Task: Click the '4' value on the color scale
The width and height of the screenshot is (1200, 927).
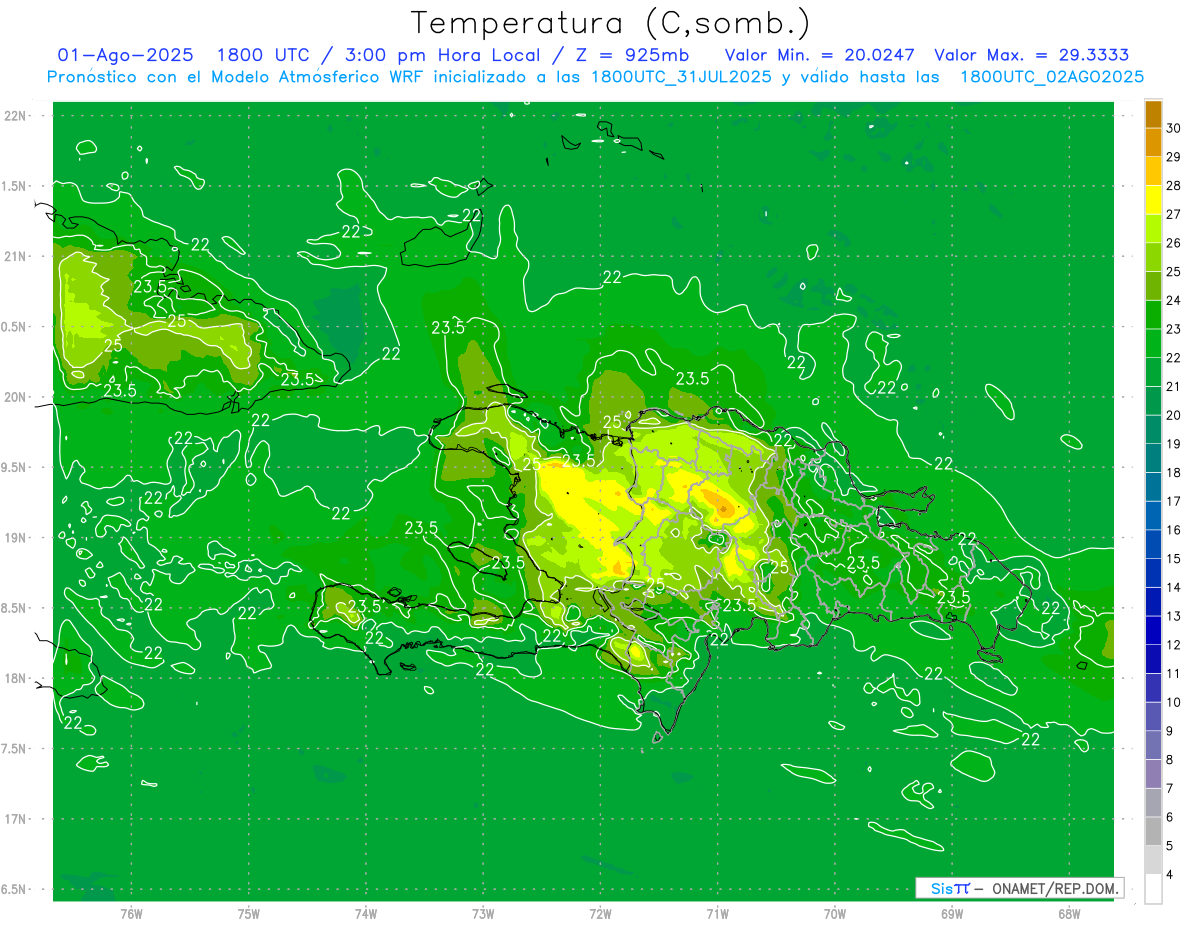Action: (x=1171, y=874)
